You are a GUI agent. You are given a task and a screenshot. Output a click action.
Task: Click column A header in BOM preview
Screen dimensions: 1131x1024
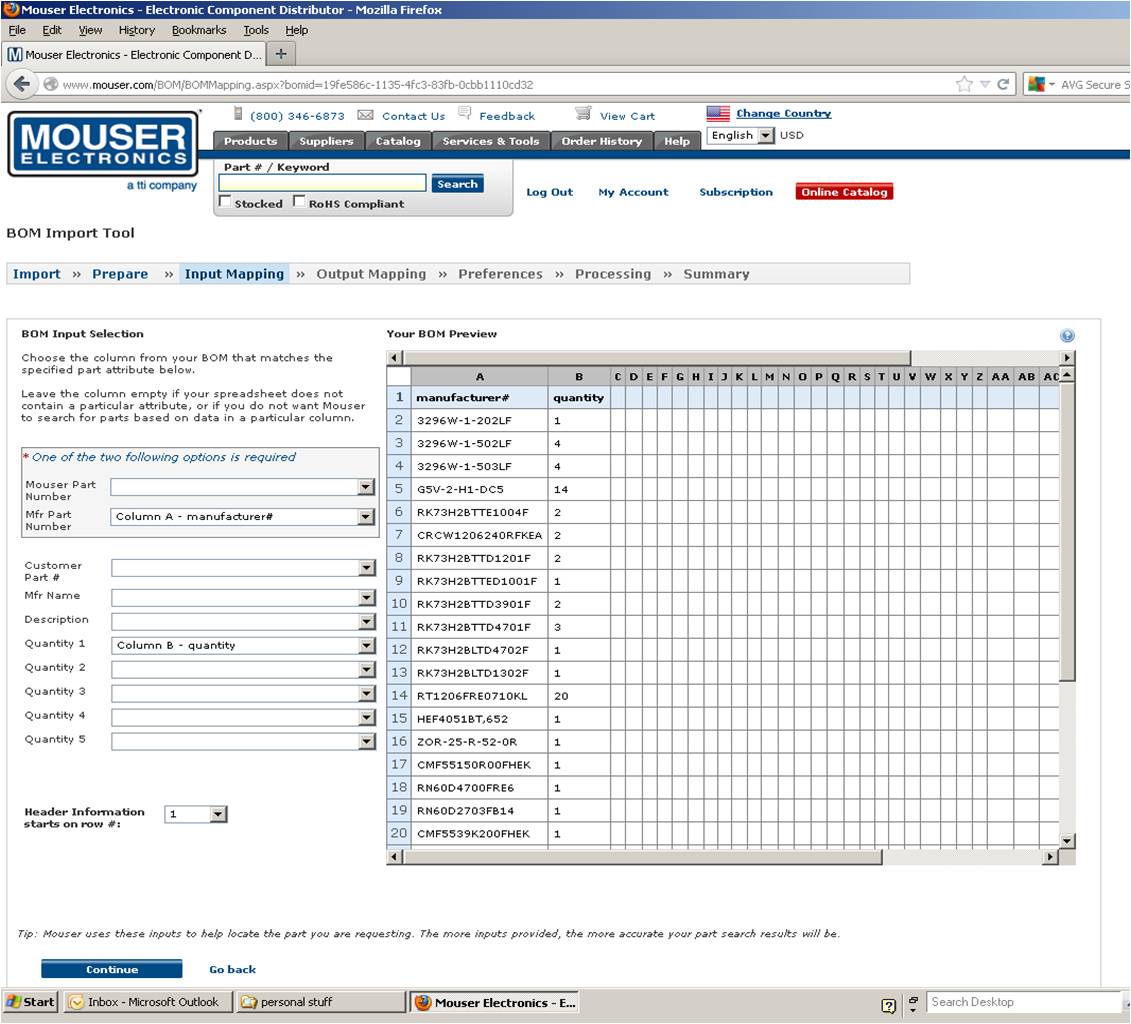pyautogui.click(x=480, y=376)
